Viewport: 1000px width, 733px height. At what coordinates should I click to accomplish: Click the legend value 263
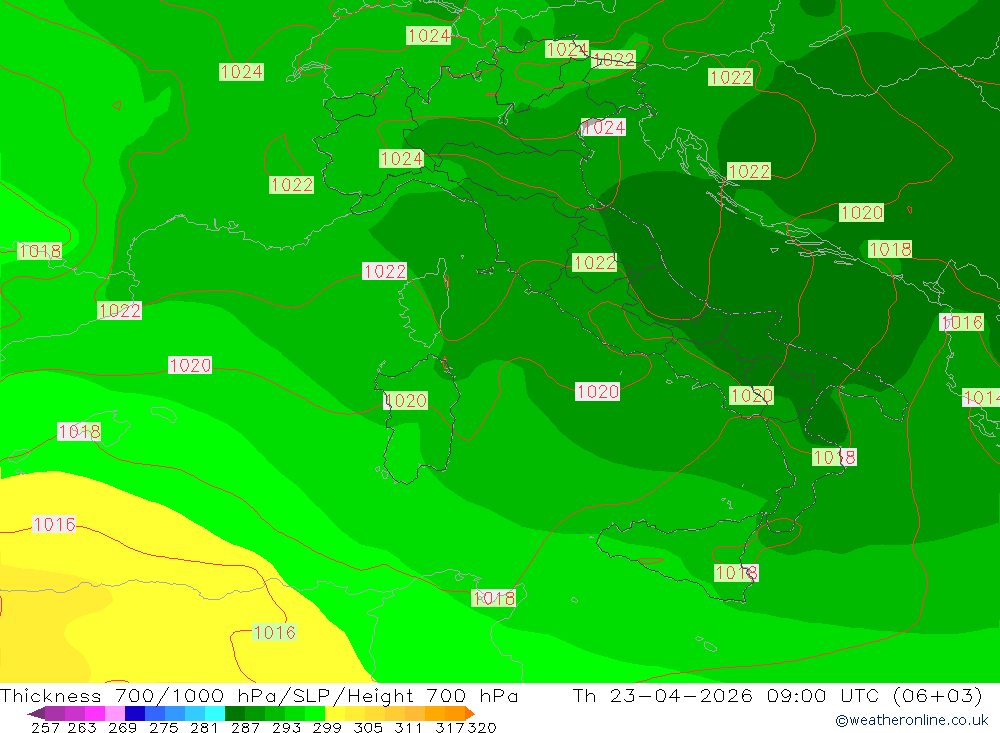(x=82, y=727)
